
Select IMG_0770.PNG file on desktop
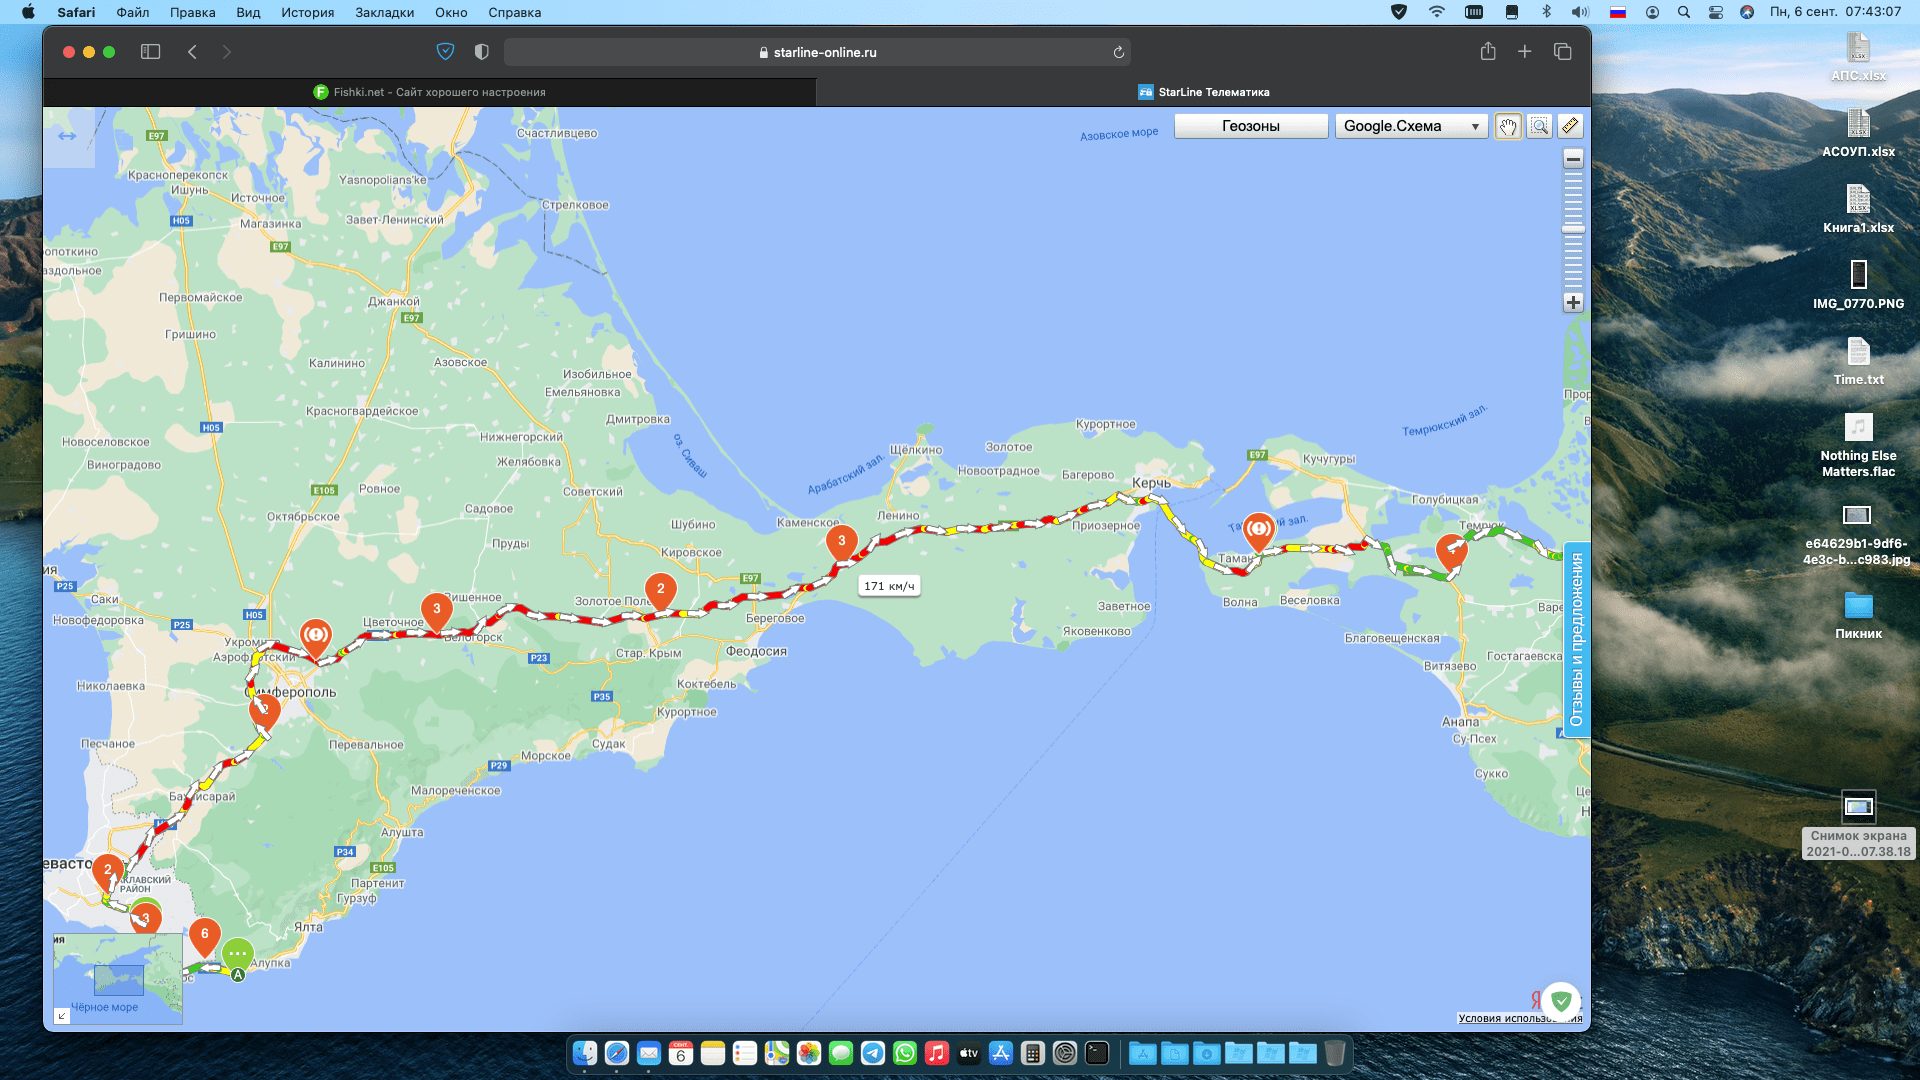pyautogui.click(x=1858, y=284)
